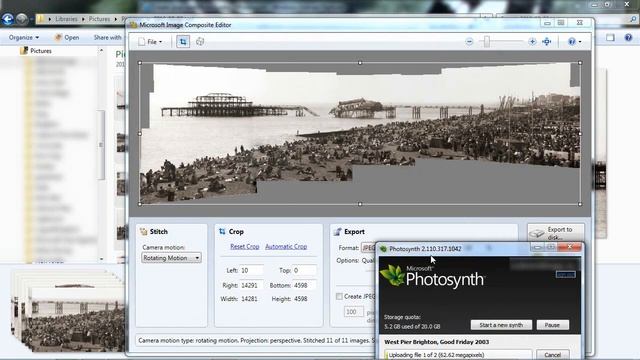
Task: Click the Reset Crop link
Action: click(244, 247)
